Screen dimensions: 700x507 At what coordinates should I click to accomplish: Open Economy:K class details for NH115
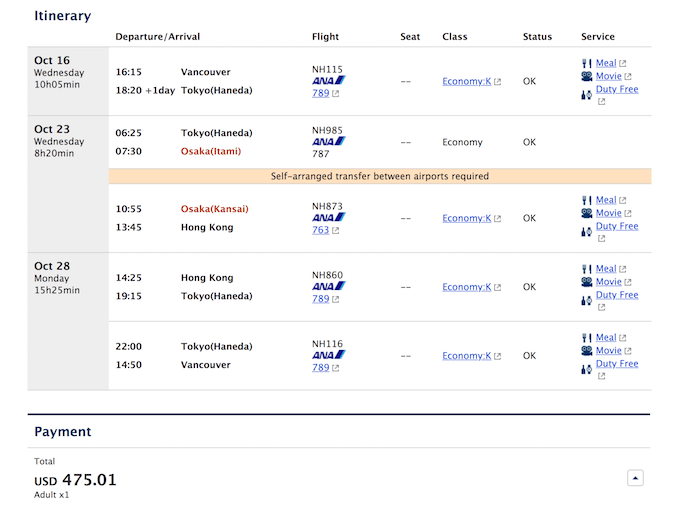467,81
